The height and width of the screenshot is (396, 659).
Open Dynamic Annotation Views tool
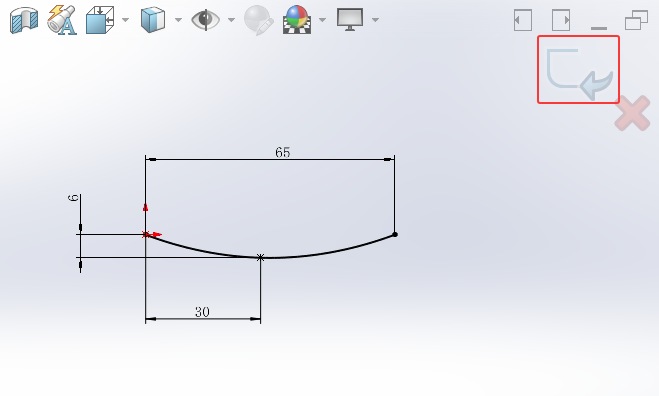coord(62,20)
